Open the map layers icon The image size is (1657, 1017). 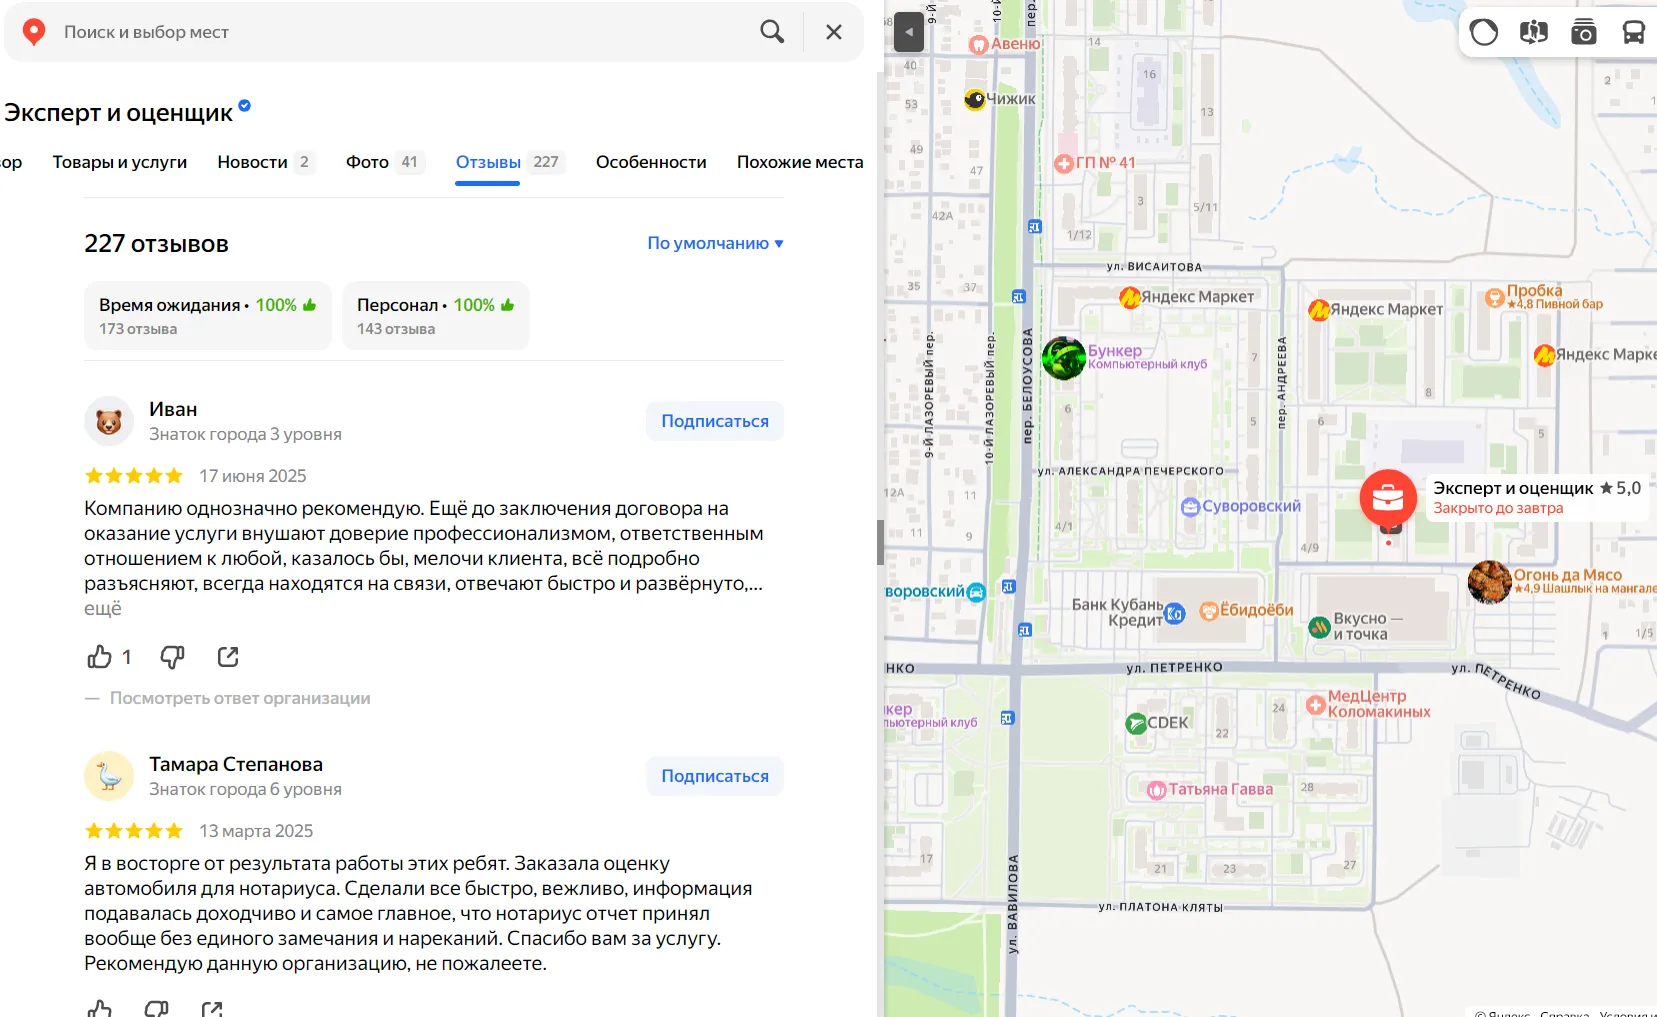(x=1534, y=32)
